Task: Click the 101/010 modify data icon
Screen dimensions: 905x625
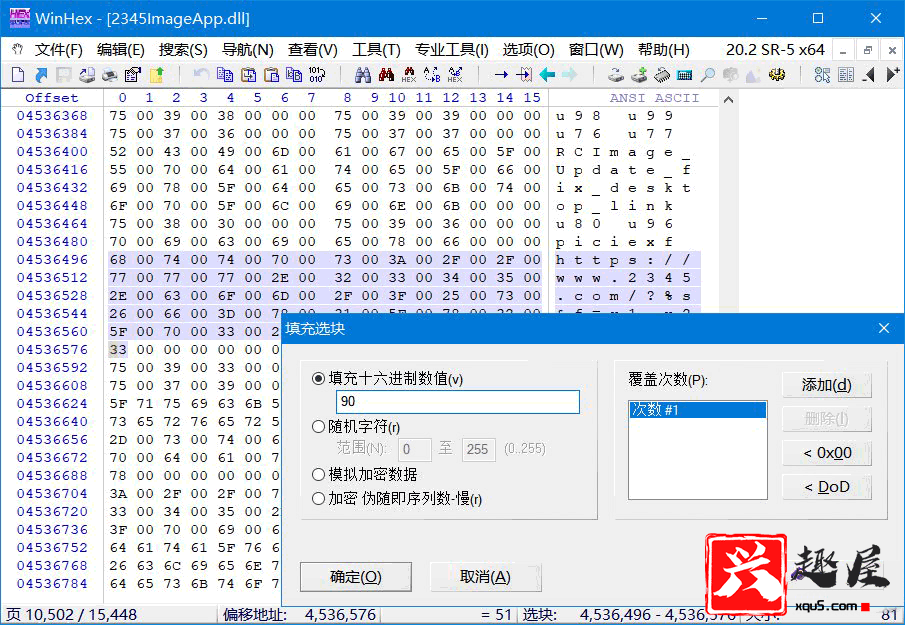Action: coord(317,74)
